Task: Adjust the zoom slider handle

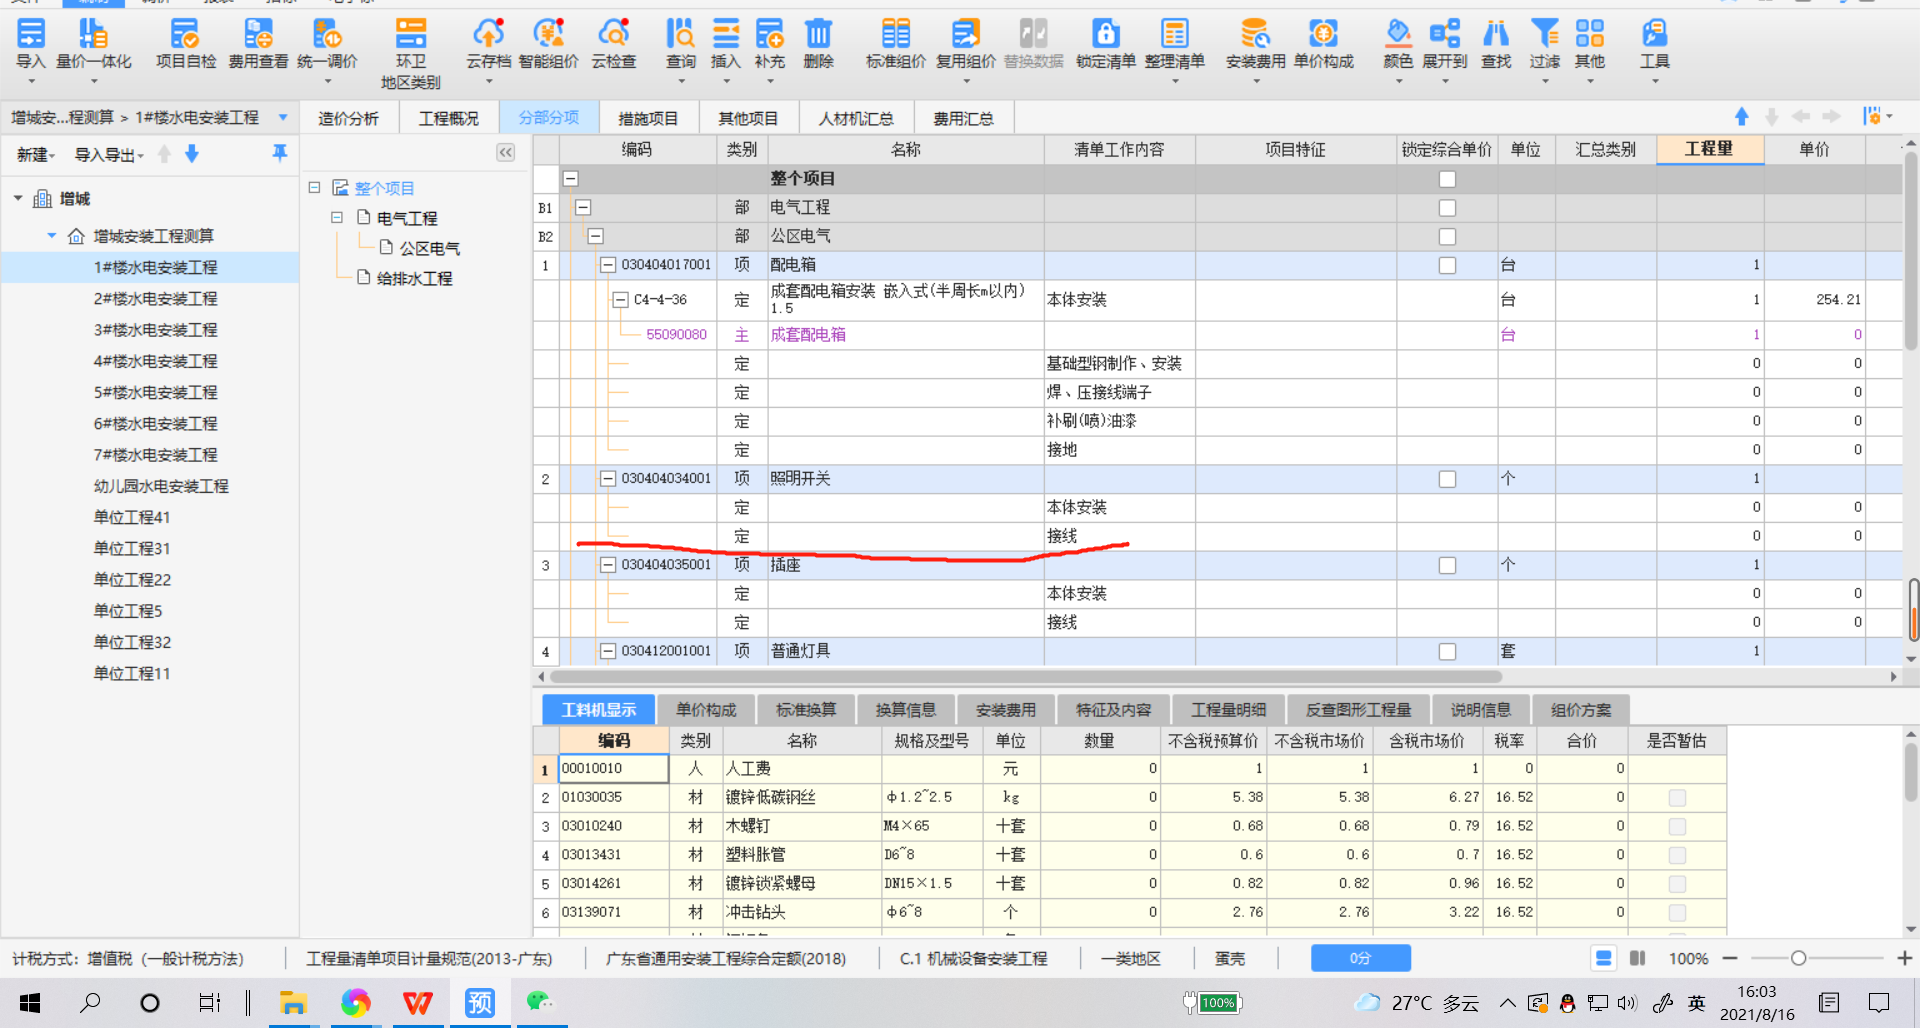Action: pos(1798,958)
